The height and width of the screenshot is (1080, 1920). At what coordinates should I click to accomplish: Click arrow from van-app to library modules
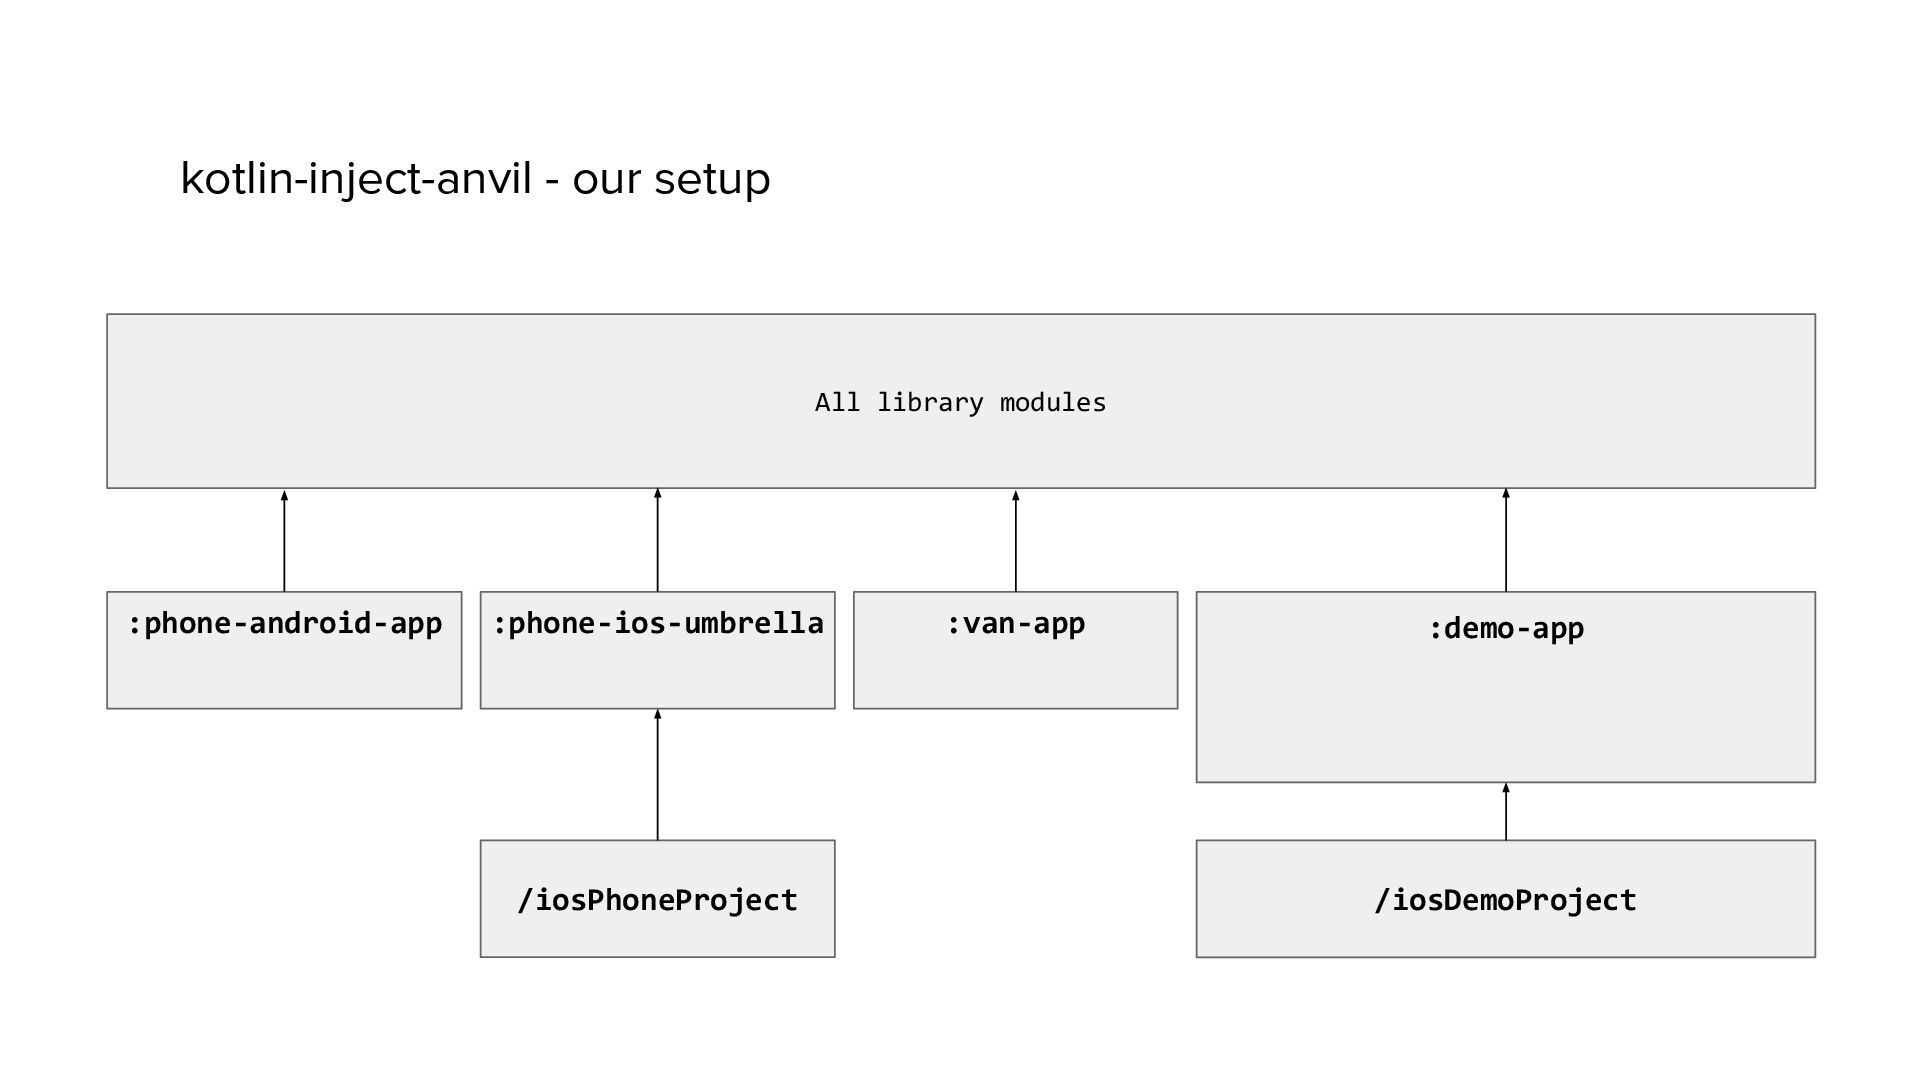click(x=1015, y=540)
